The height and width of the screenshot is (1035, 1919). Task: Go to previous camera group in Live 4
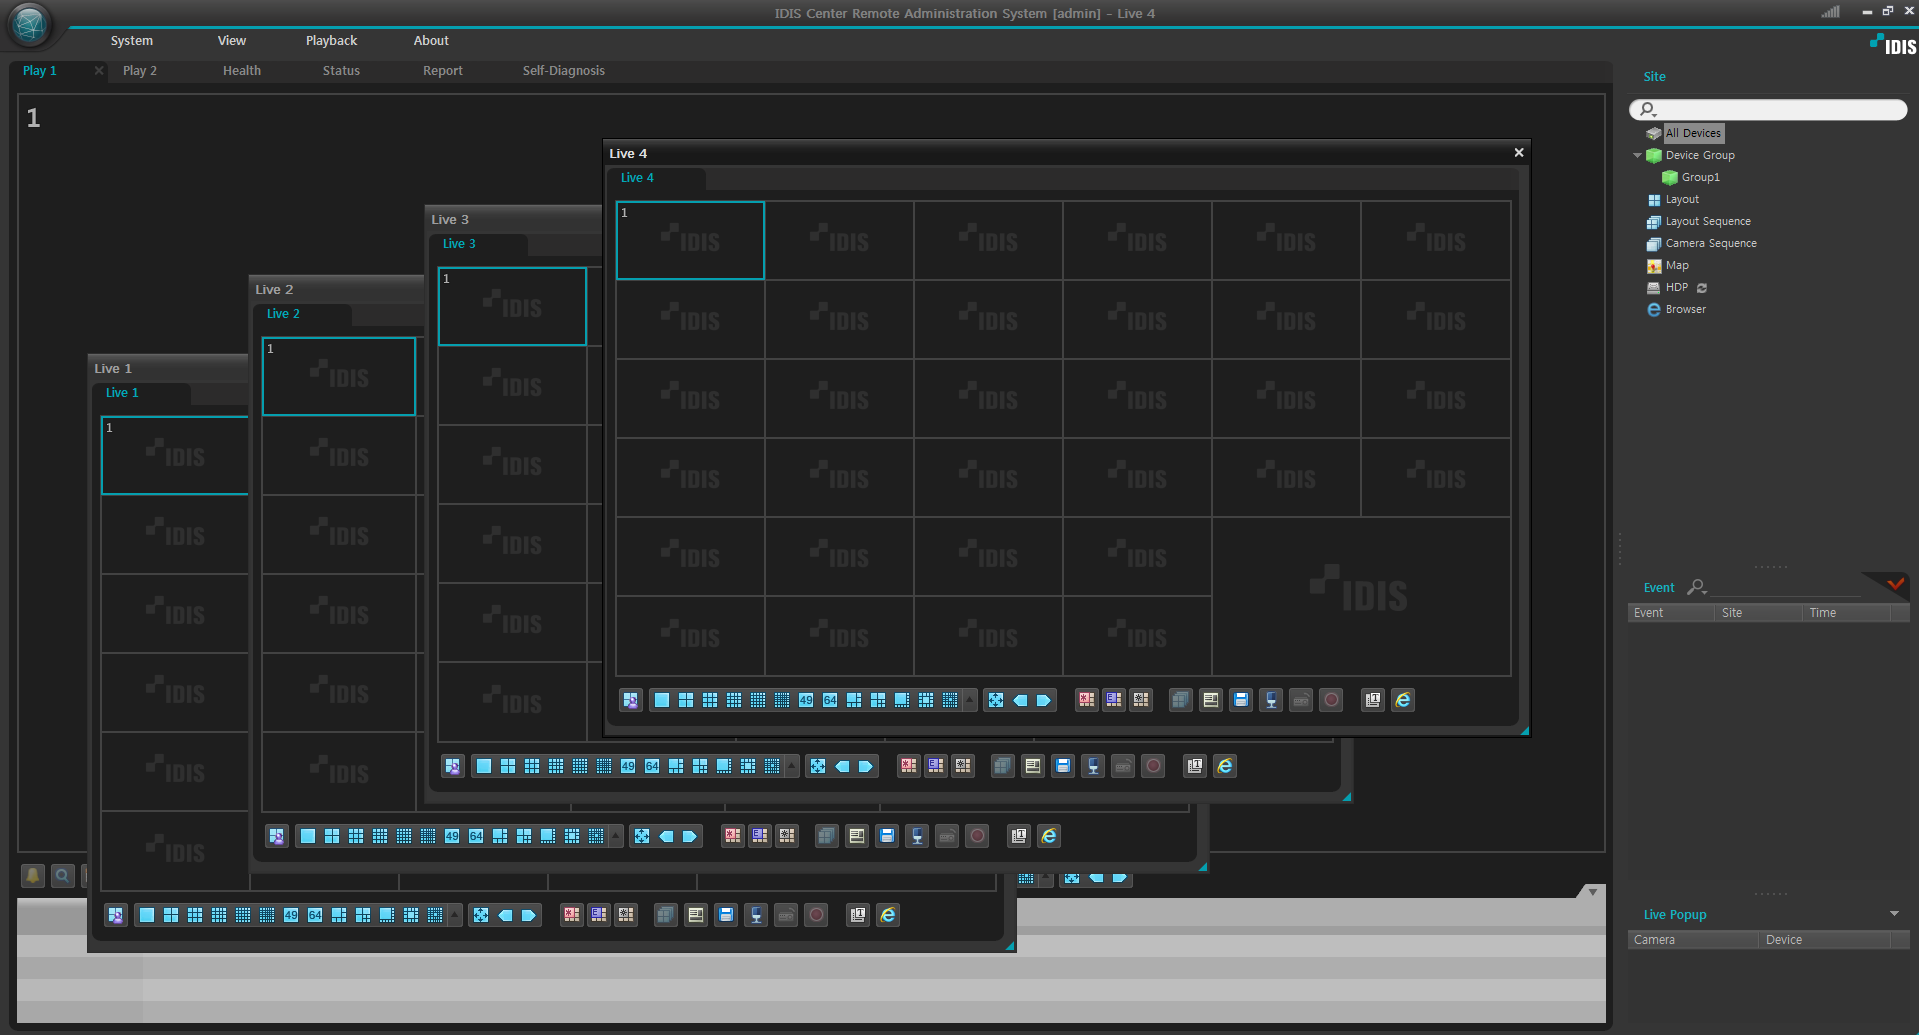click(1020, 700)
